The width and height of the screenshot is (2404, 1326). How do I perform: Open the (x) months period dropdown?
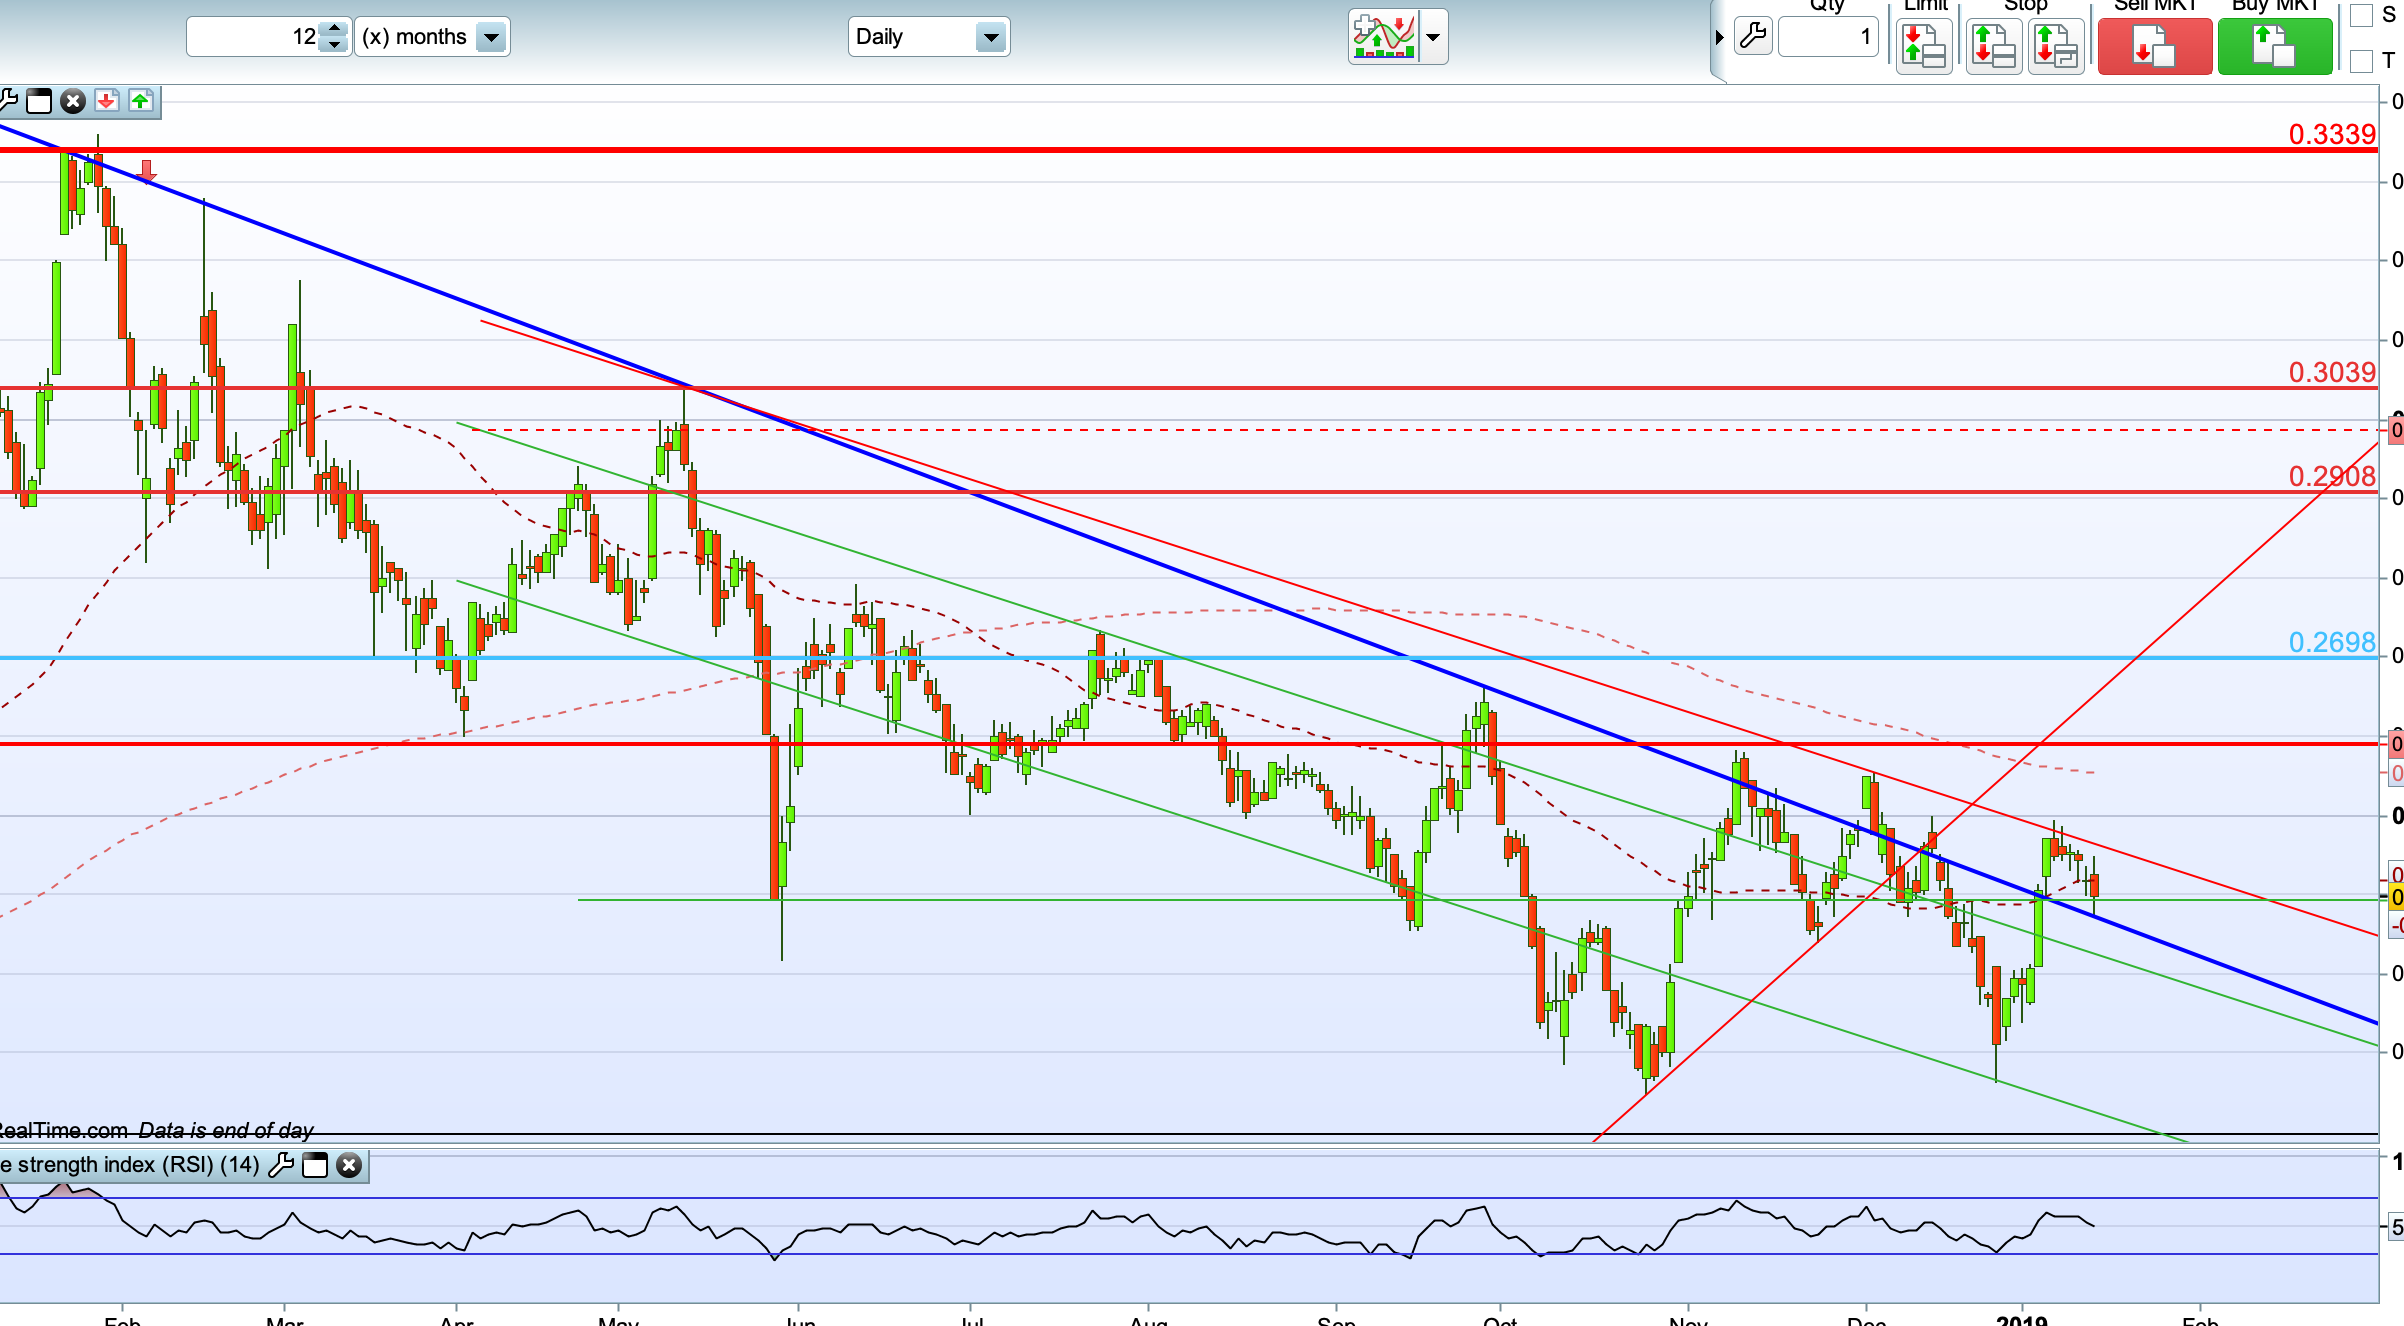(491, 38)
